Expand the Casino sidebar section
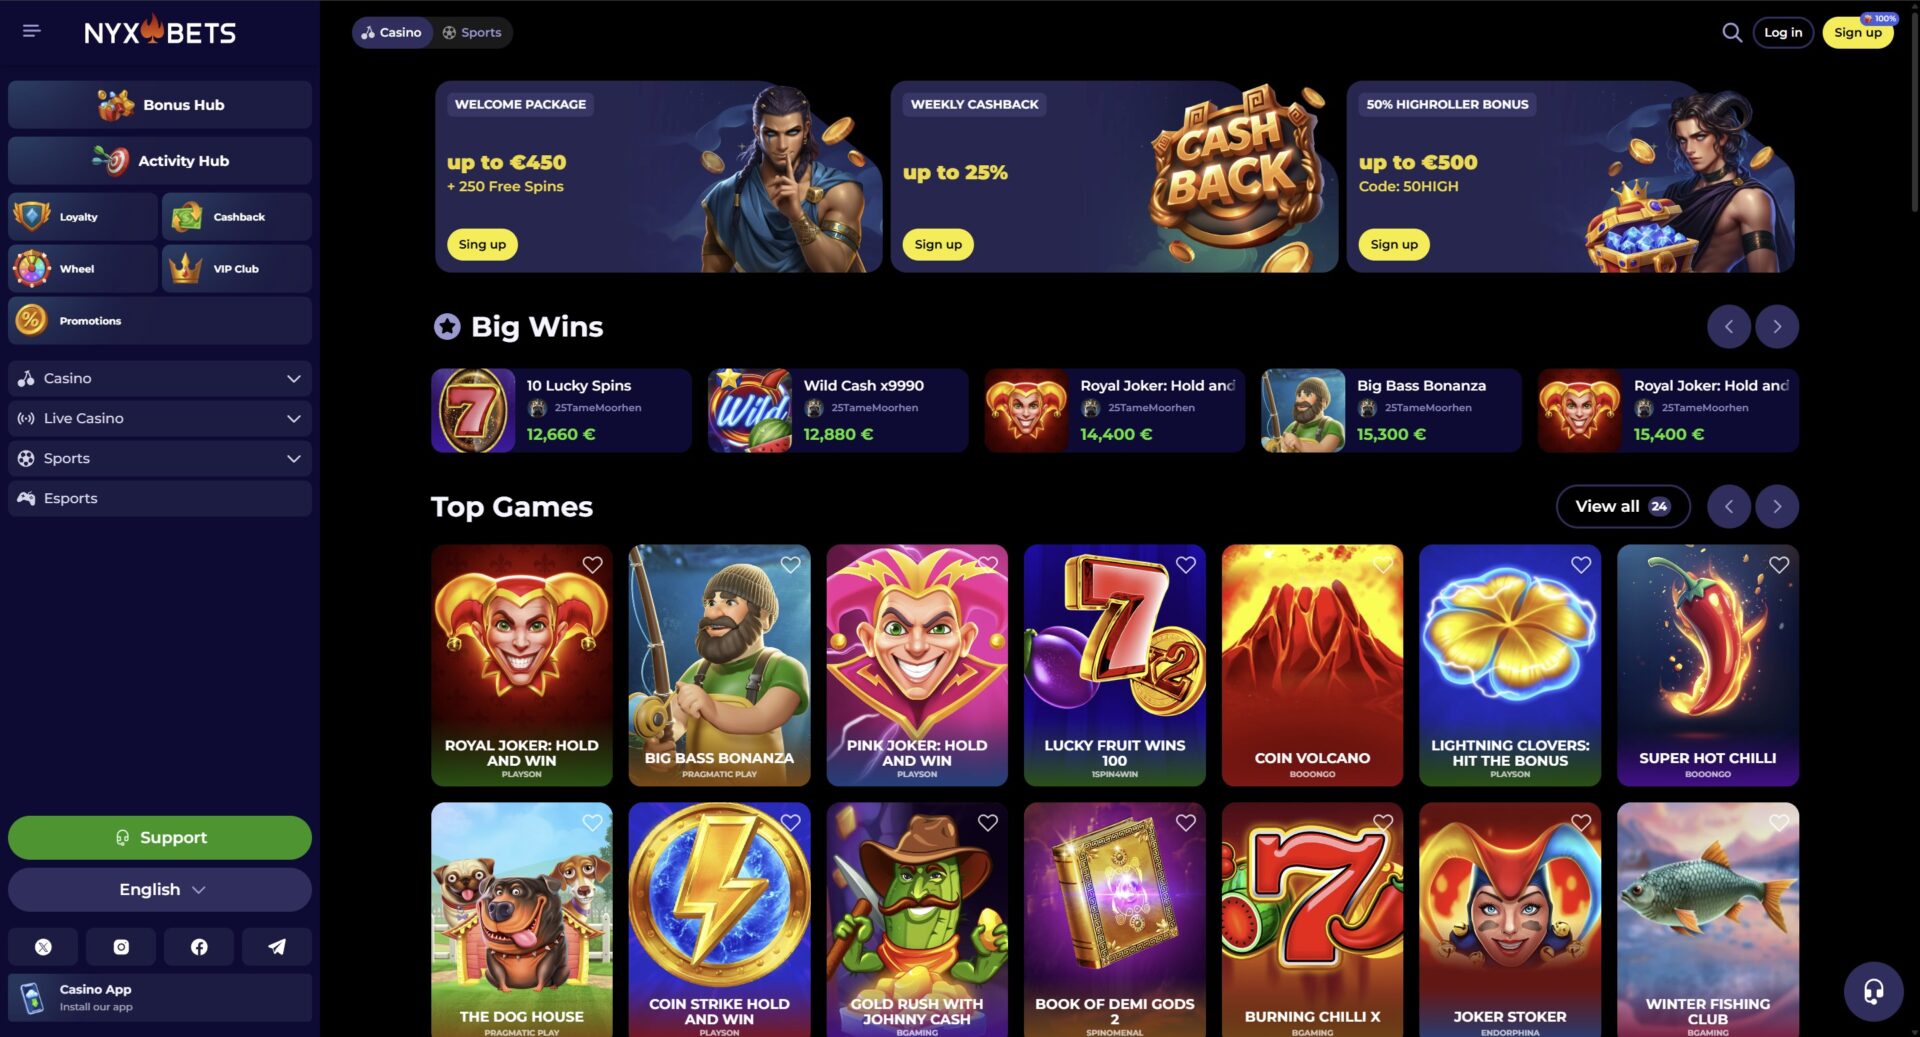The width and height of the screenshot is (1920, 1037). (160, 378)
